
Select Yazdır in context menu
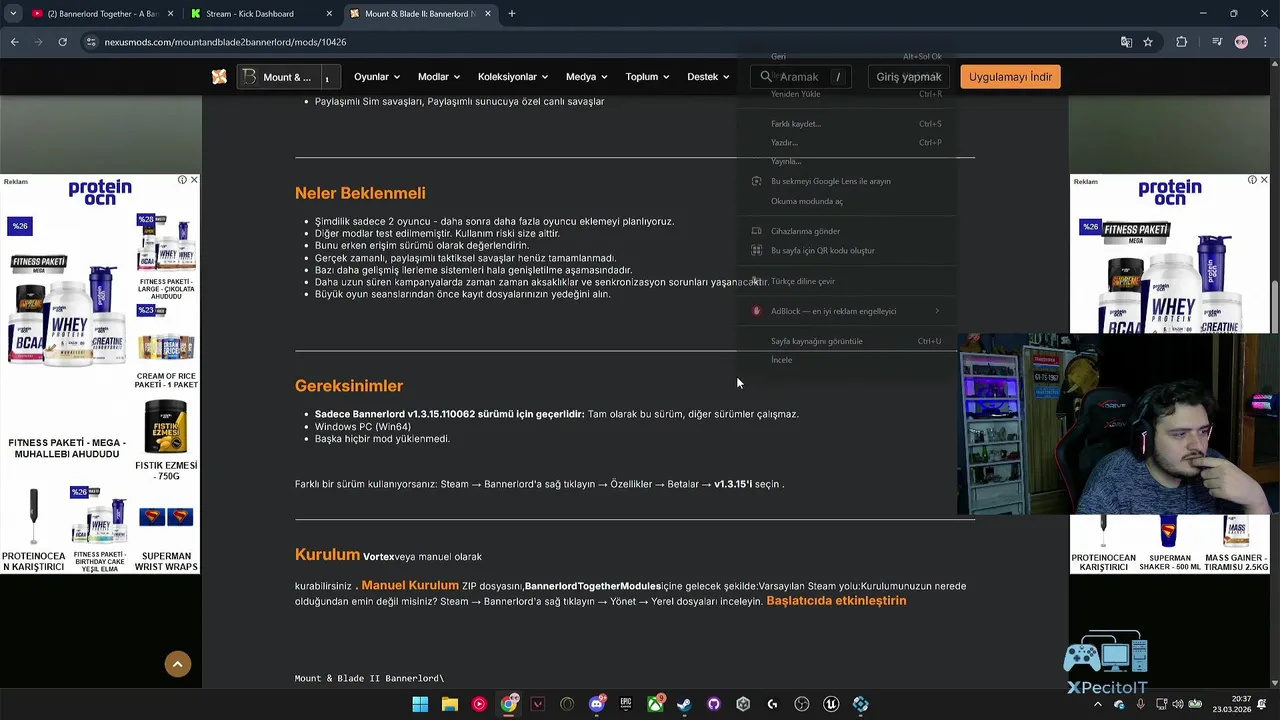point(848,143)
